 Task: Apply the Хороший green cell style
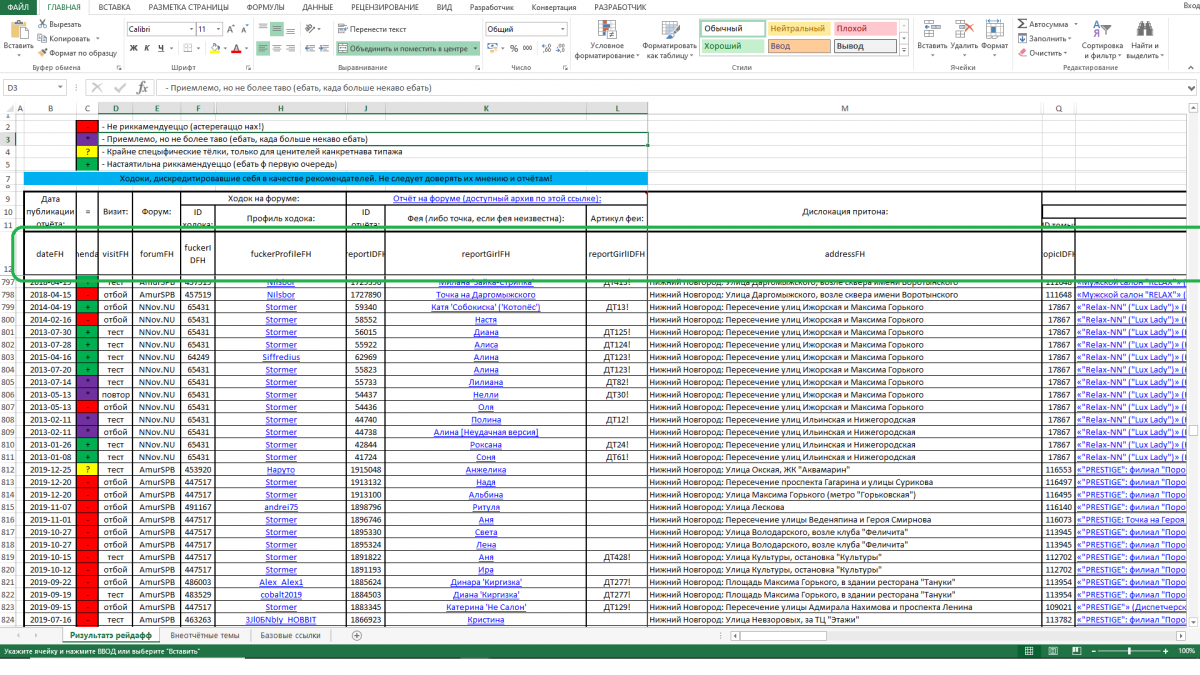(731, 46)
